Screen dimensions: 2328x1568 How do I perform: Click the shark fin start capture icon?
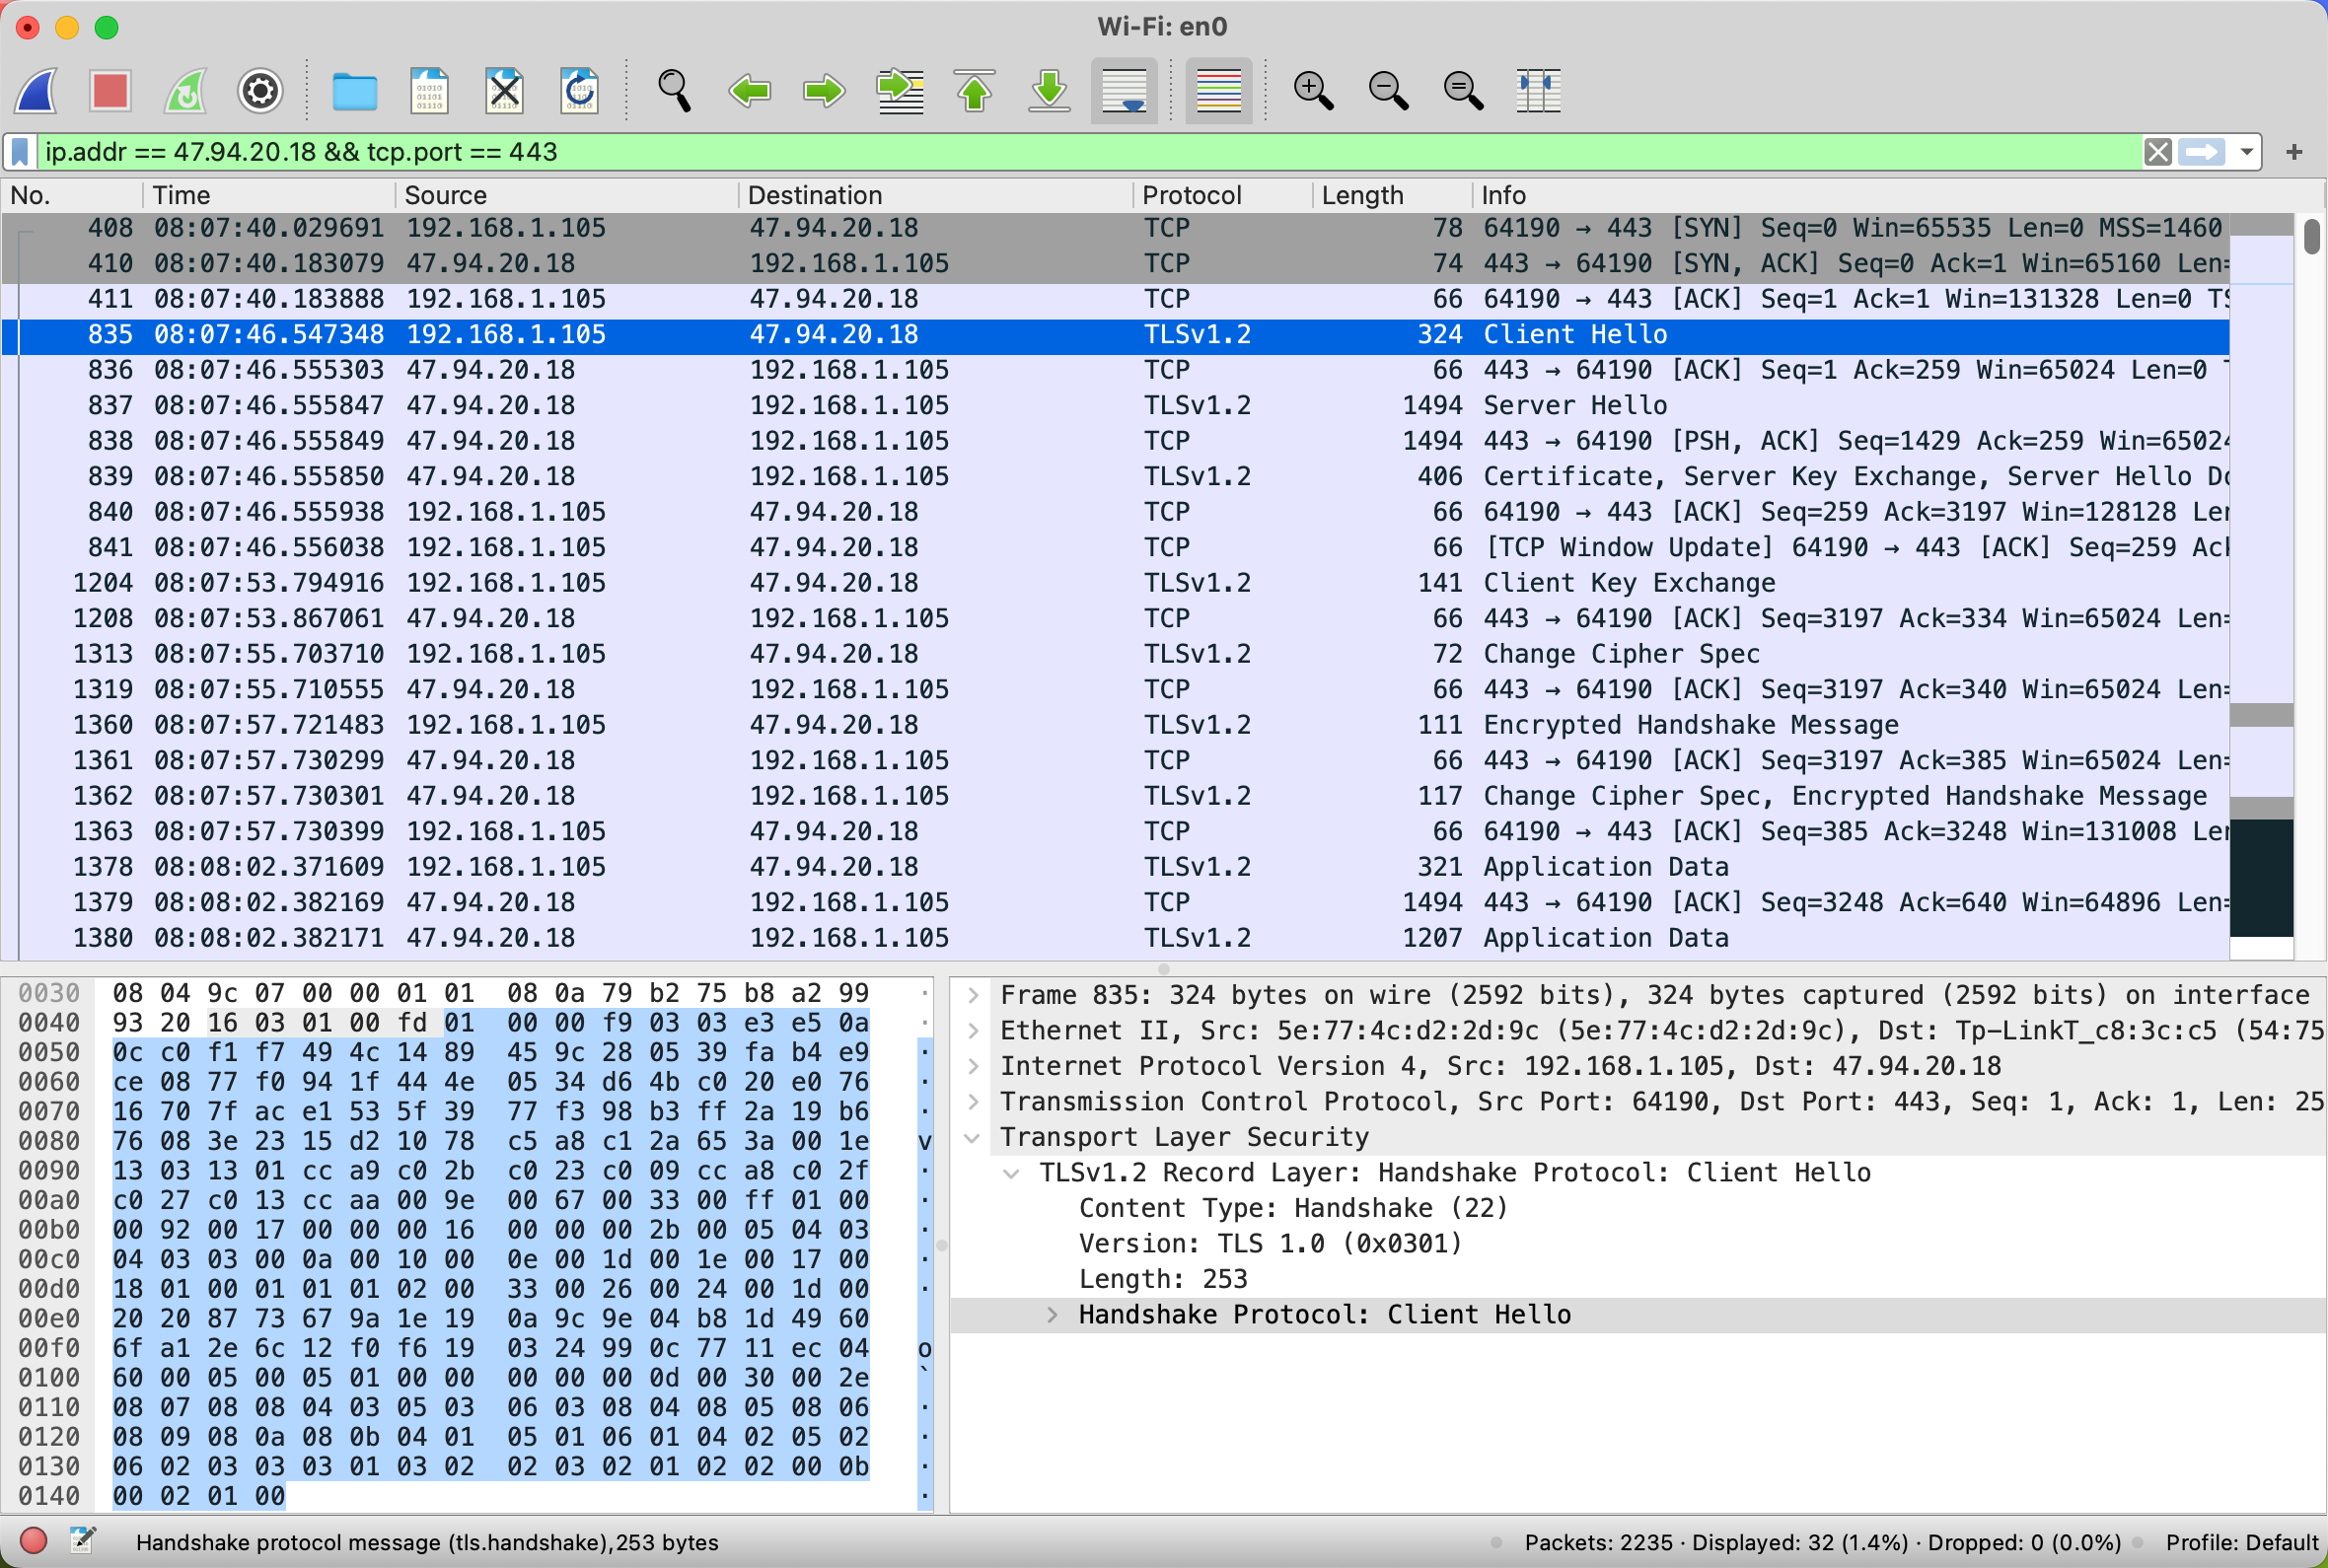click(36, 91)
